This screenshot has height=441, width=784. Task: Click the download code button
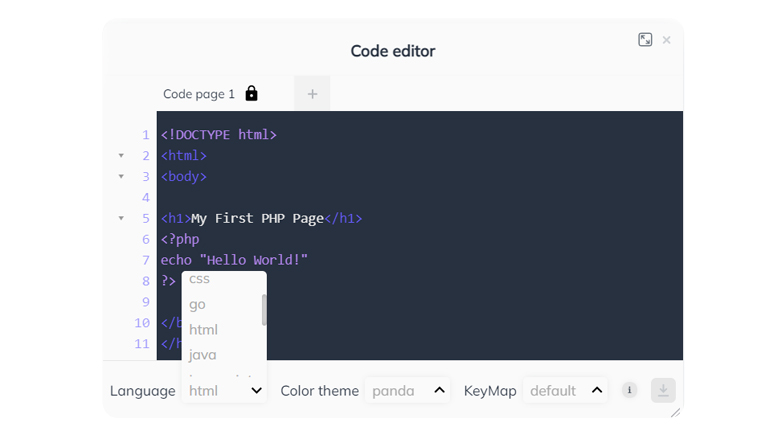click(x=663, y=390)
